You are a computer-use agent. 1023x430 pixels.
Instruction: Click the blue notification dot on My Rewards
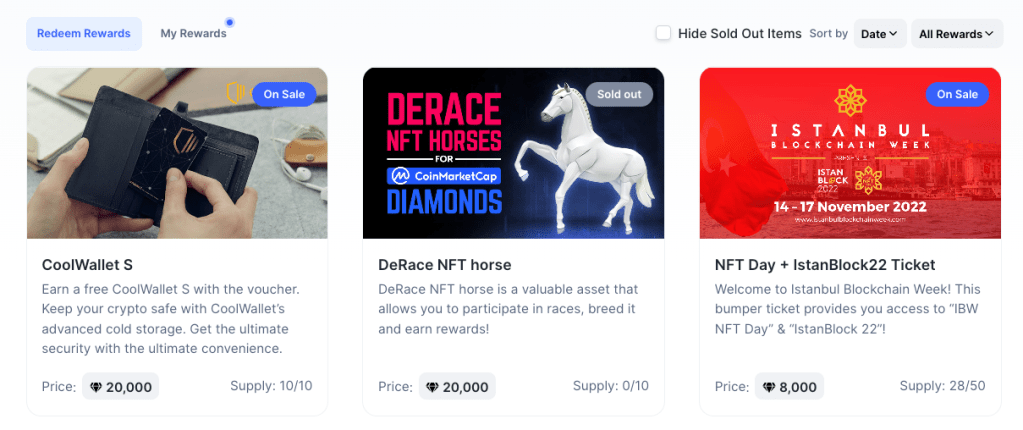coord(230,22)
